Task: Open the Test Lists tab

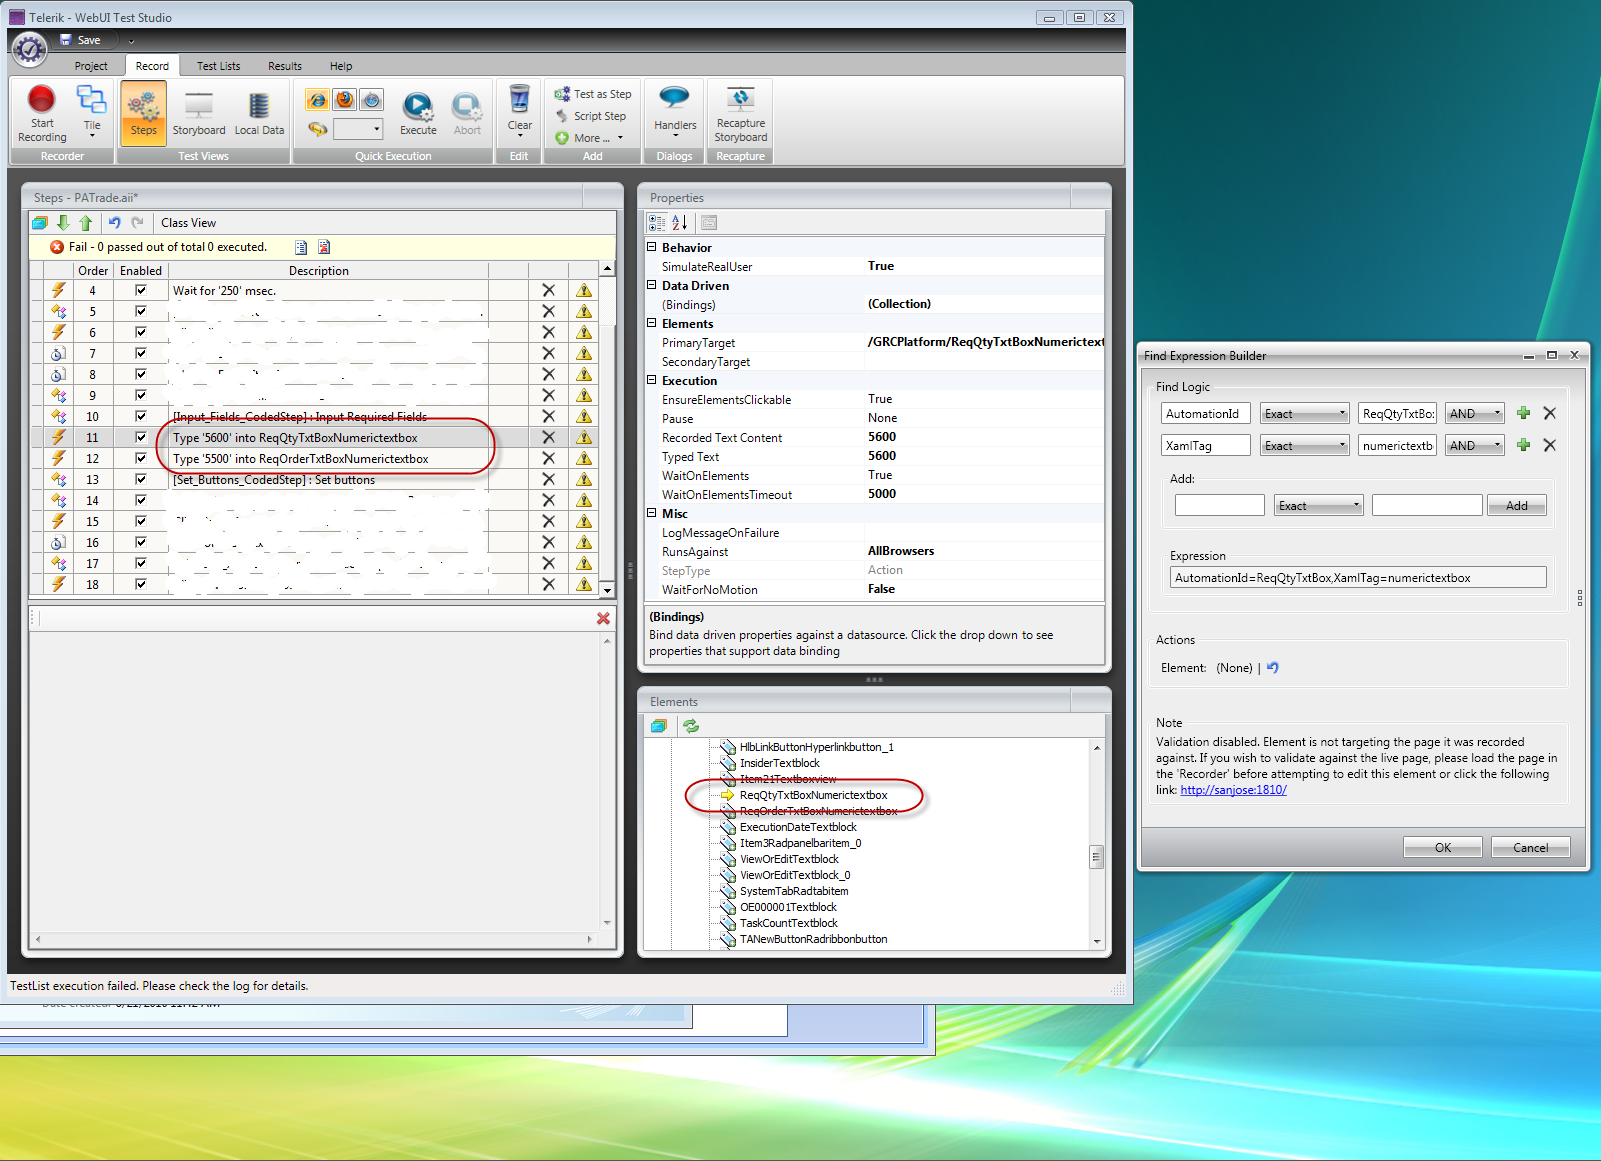Action: click(x=218, y=66)
